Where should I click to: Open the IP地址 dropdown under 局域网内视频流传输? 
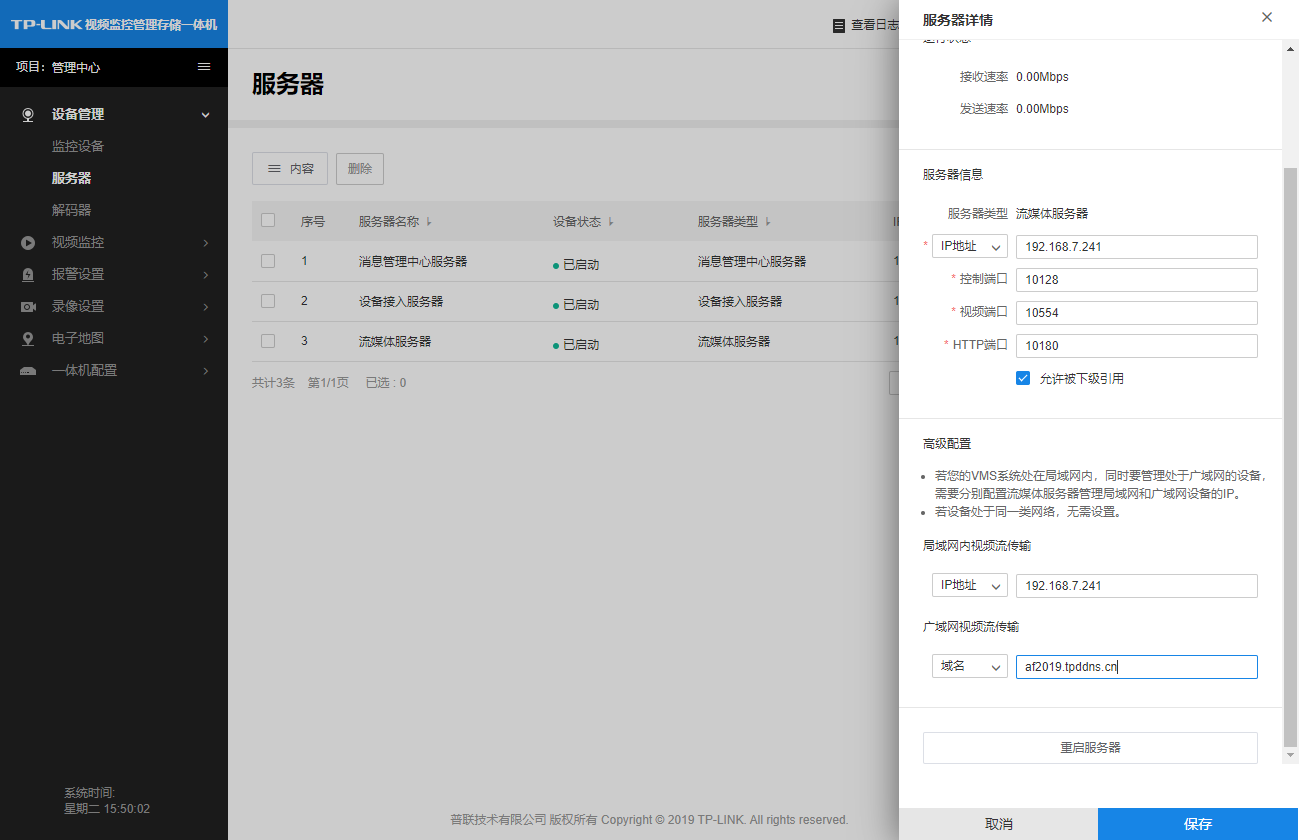click(x=969, y=586)
